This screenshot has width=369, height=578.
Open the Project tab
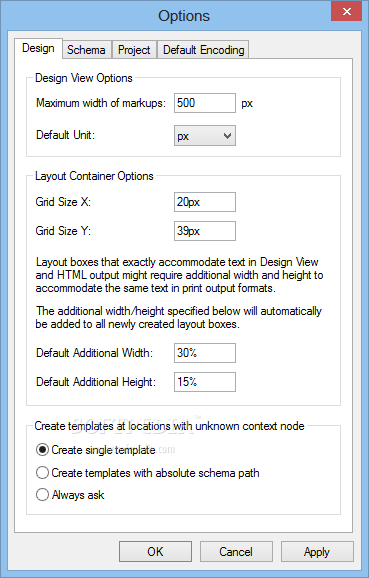coord(134,50)
